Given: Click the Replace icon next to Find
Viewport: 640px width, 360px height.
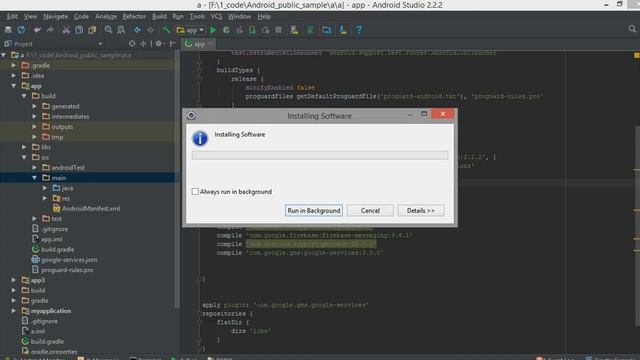Looking at the screenshot, I should (121, 30).
